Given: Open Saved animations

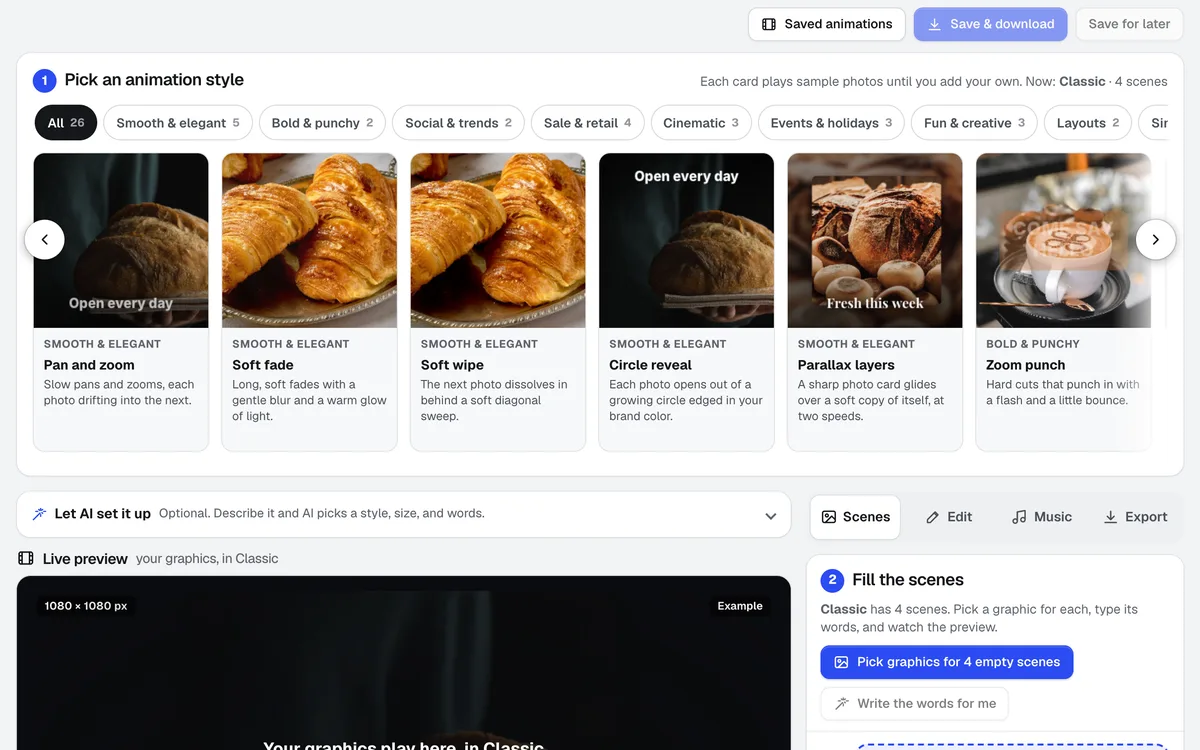Looking at the screenshot, I should tap(826, 24).
